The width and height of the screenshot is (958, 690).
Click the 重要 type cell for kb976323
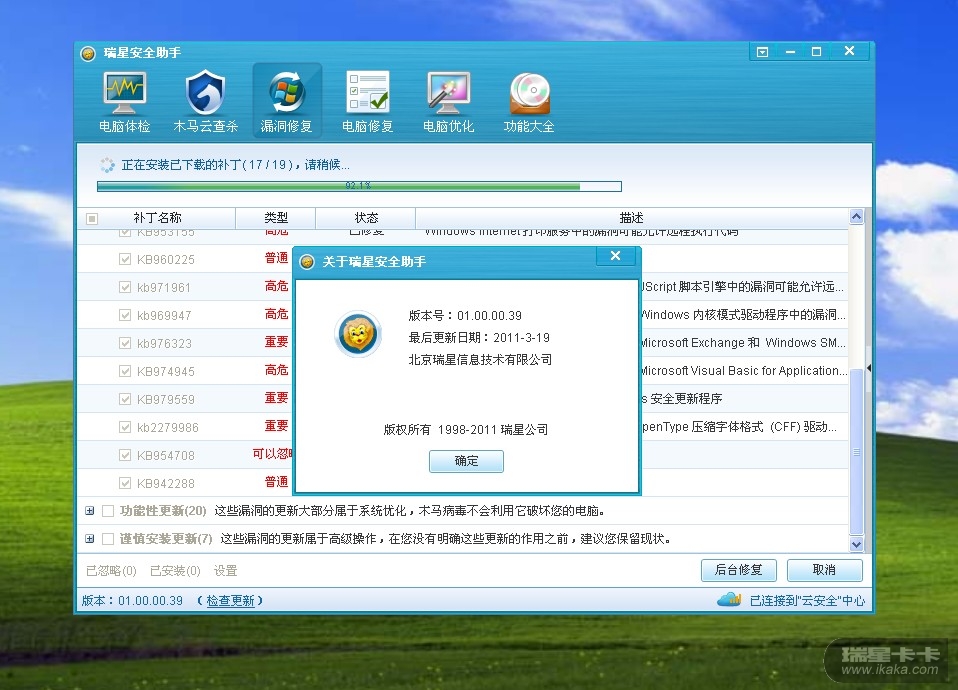[x=276, y=342]
